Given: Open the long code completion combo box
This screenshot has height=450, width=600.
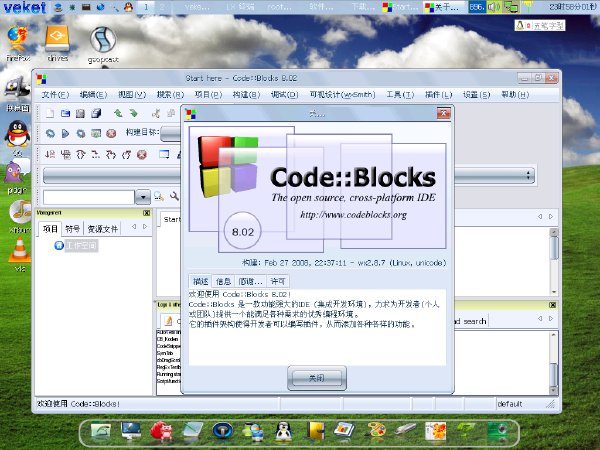Looking at the screenshot, I should (289, 176).
